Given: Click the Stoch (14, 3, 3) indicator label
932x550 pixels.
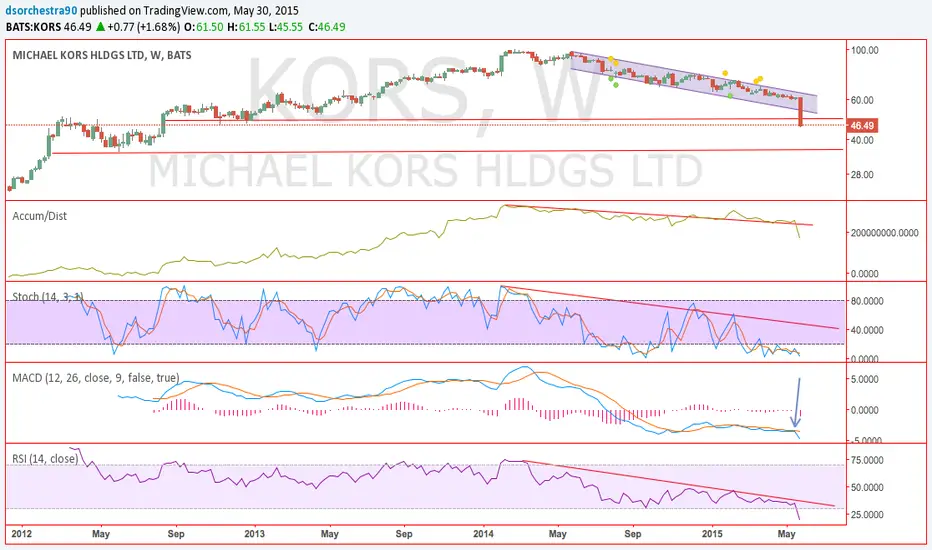Looking at the screenshot, I should click(x=48, y=296).
